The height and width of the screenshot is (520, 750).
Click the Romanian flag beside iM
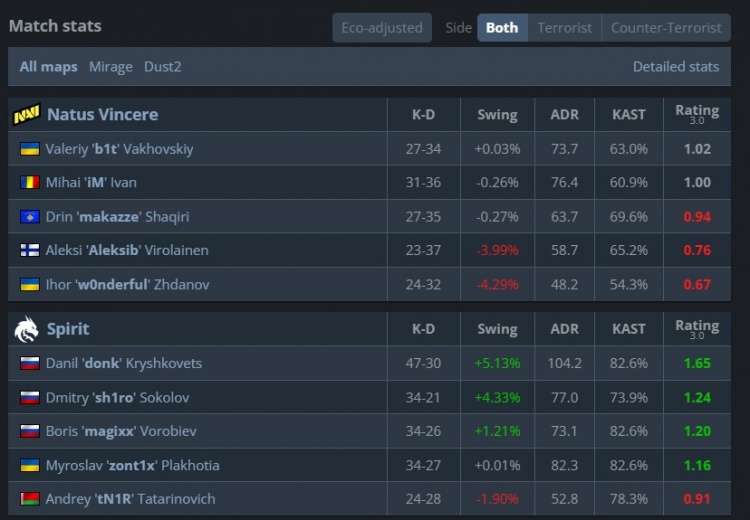pyautogui.click(x=29, y=183)
